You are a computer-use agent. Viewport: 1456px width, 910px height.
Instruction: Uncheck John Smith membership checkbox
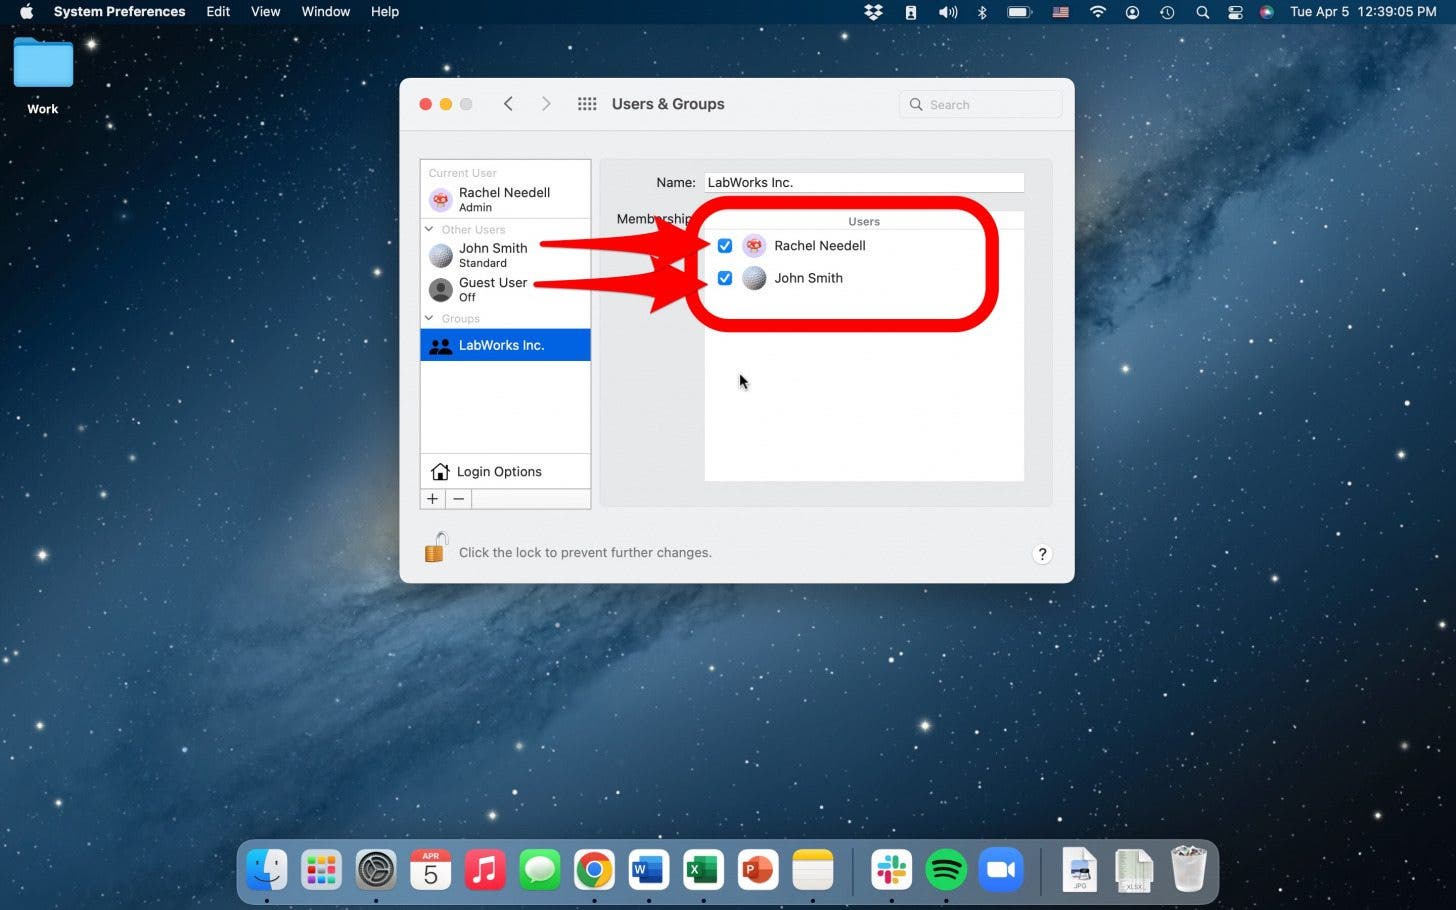pos(725,279)
